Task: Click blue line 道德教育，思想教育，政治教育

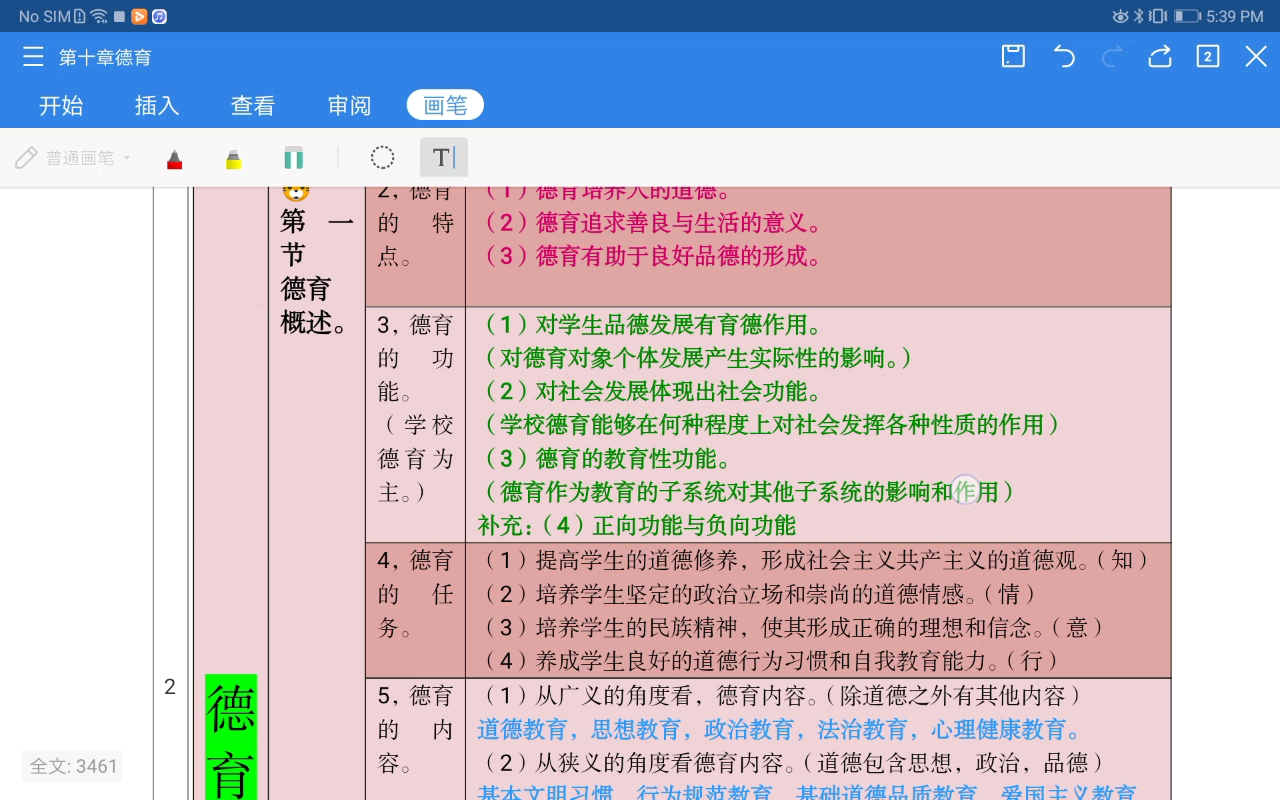Action: [x=781, y=729]
